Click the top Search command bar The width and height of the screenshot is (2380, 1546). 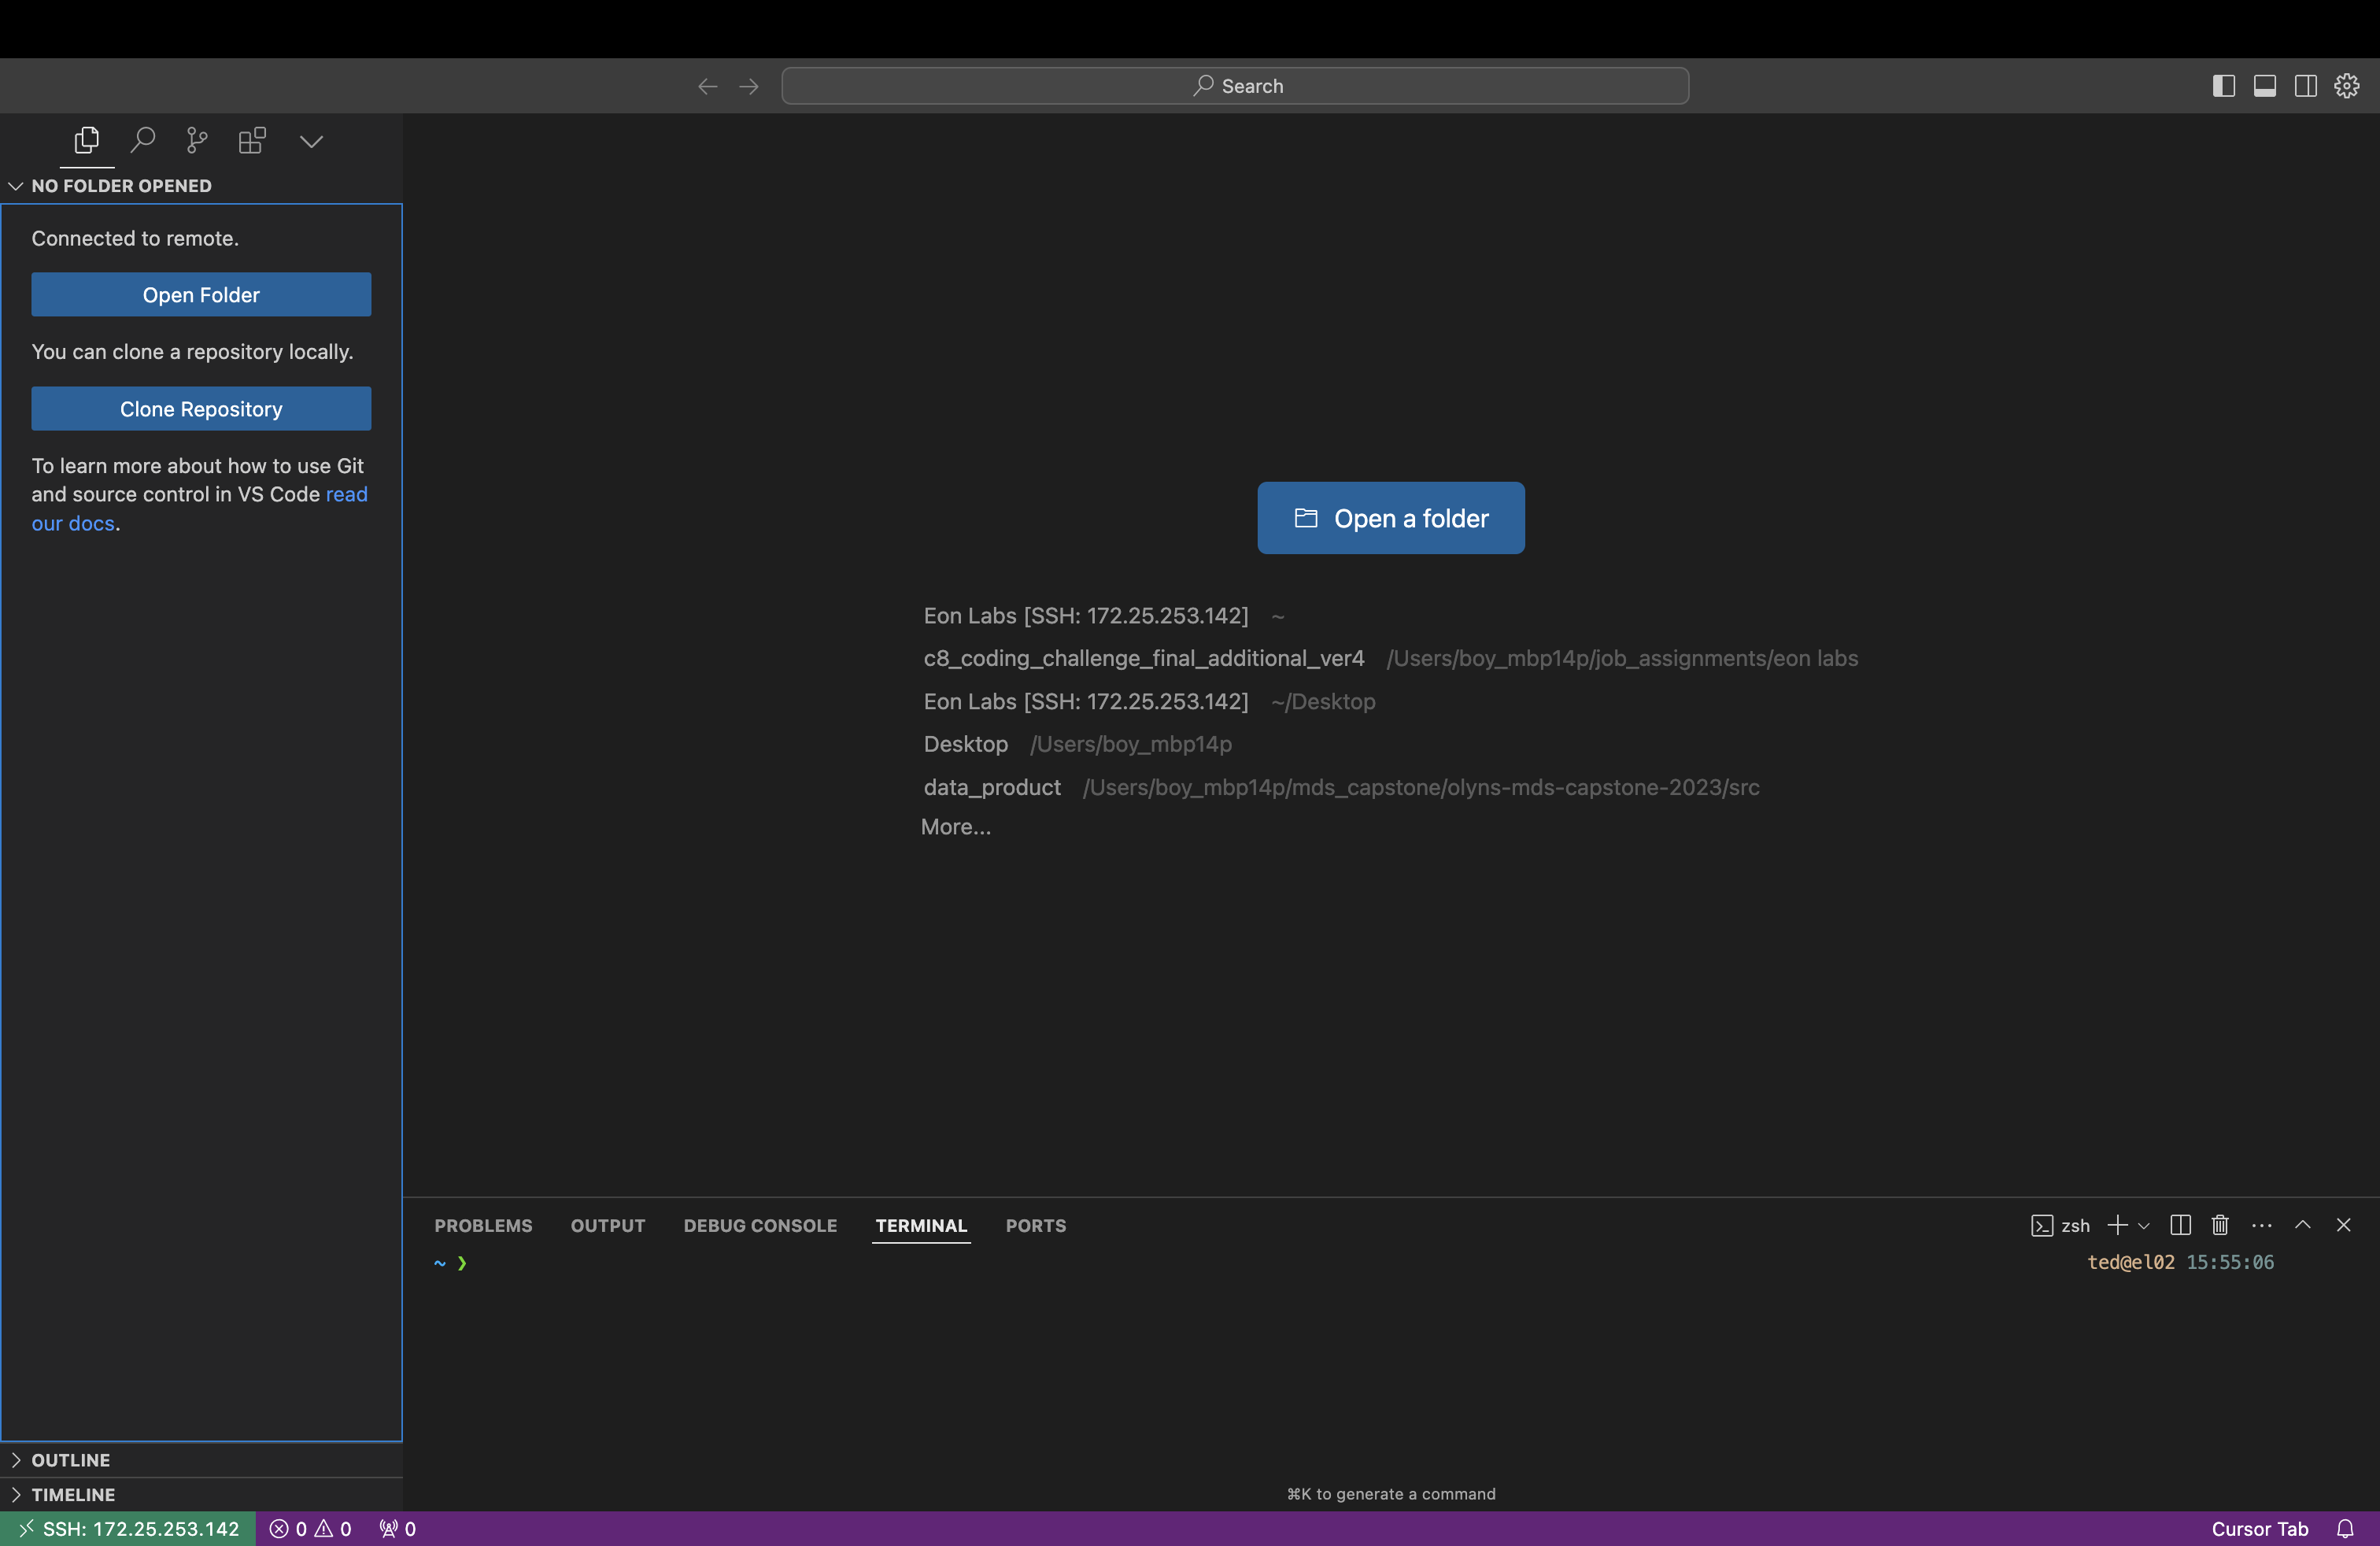[1235, 86]
